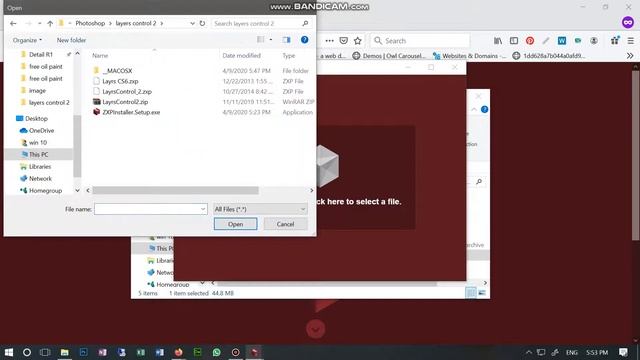This screenshot has height=360, width=640.
Task: Click the Cancel button
Action: point(285,224)
